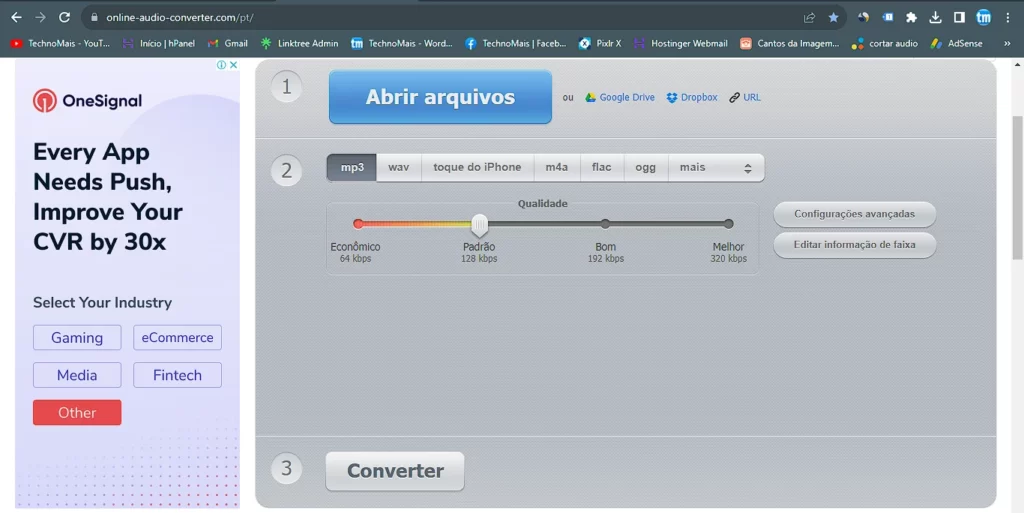The height and width of the screenshot is (513, 1024).
Task: Open Configurações avançadas
Action: (x=854, y=214)
